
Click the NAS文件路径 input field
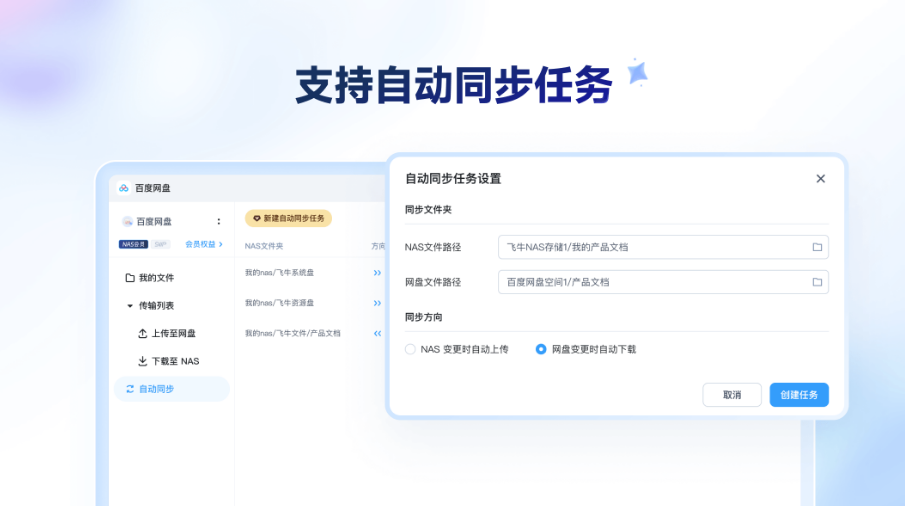pyautogui.click(x=663, y=248)
